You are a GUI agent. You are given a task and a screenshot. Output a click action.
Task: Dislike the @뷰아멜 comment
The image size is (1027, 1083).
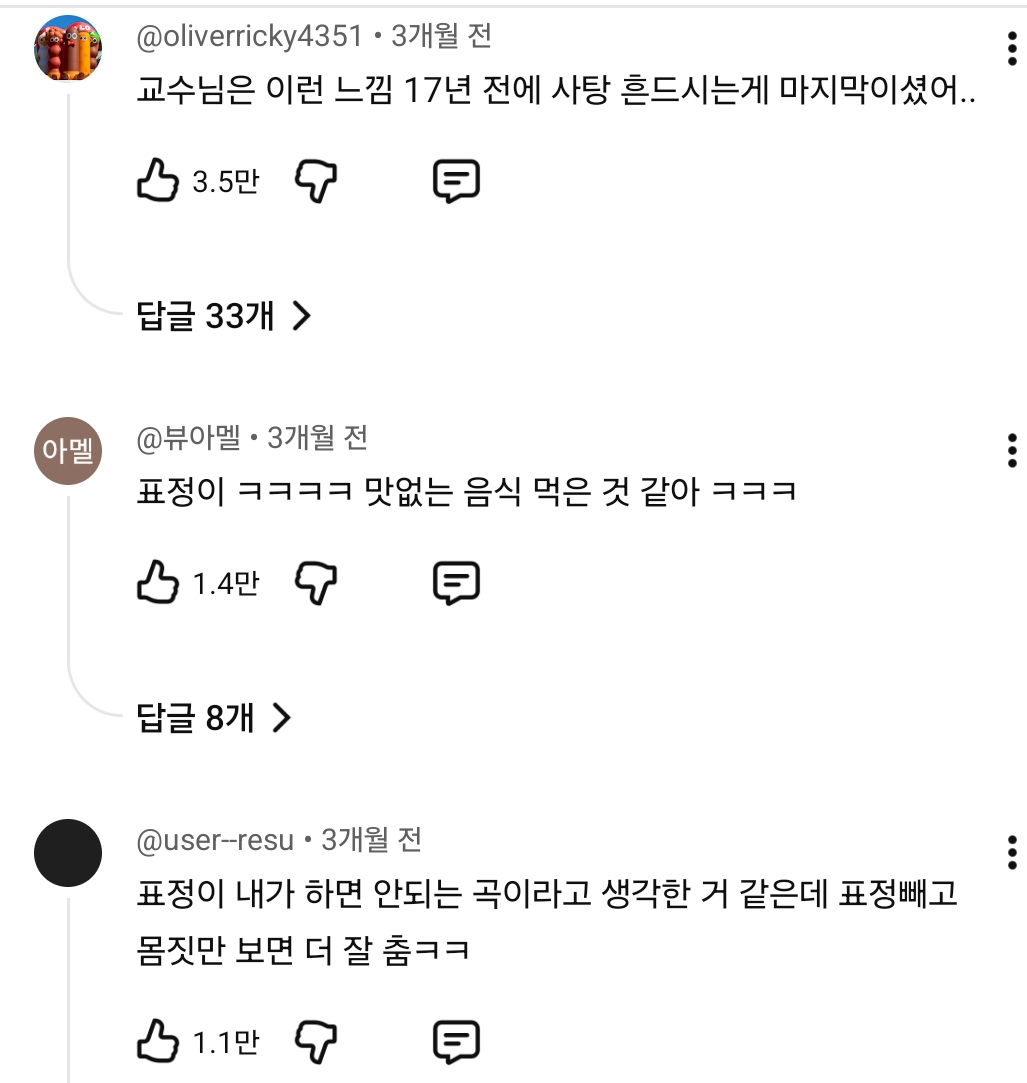point(316,583)
